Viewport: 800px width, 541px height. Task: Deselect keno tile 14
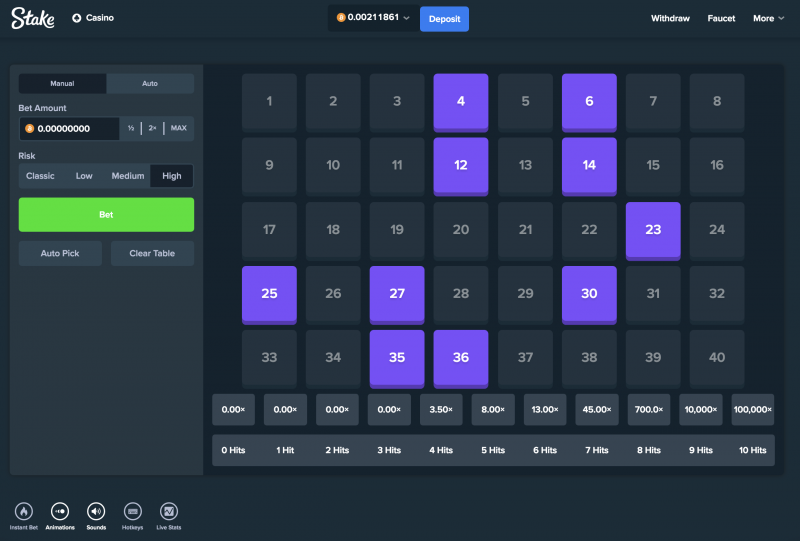click(x=589, y=166)
